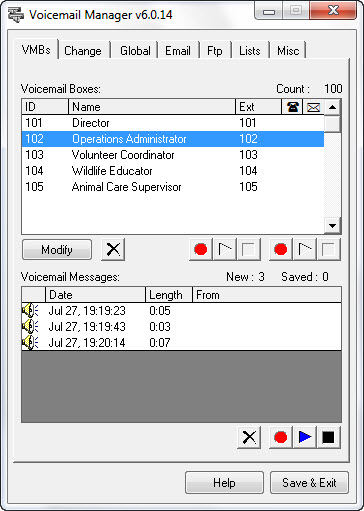Click the 0:03 length value

160,327
